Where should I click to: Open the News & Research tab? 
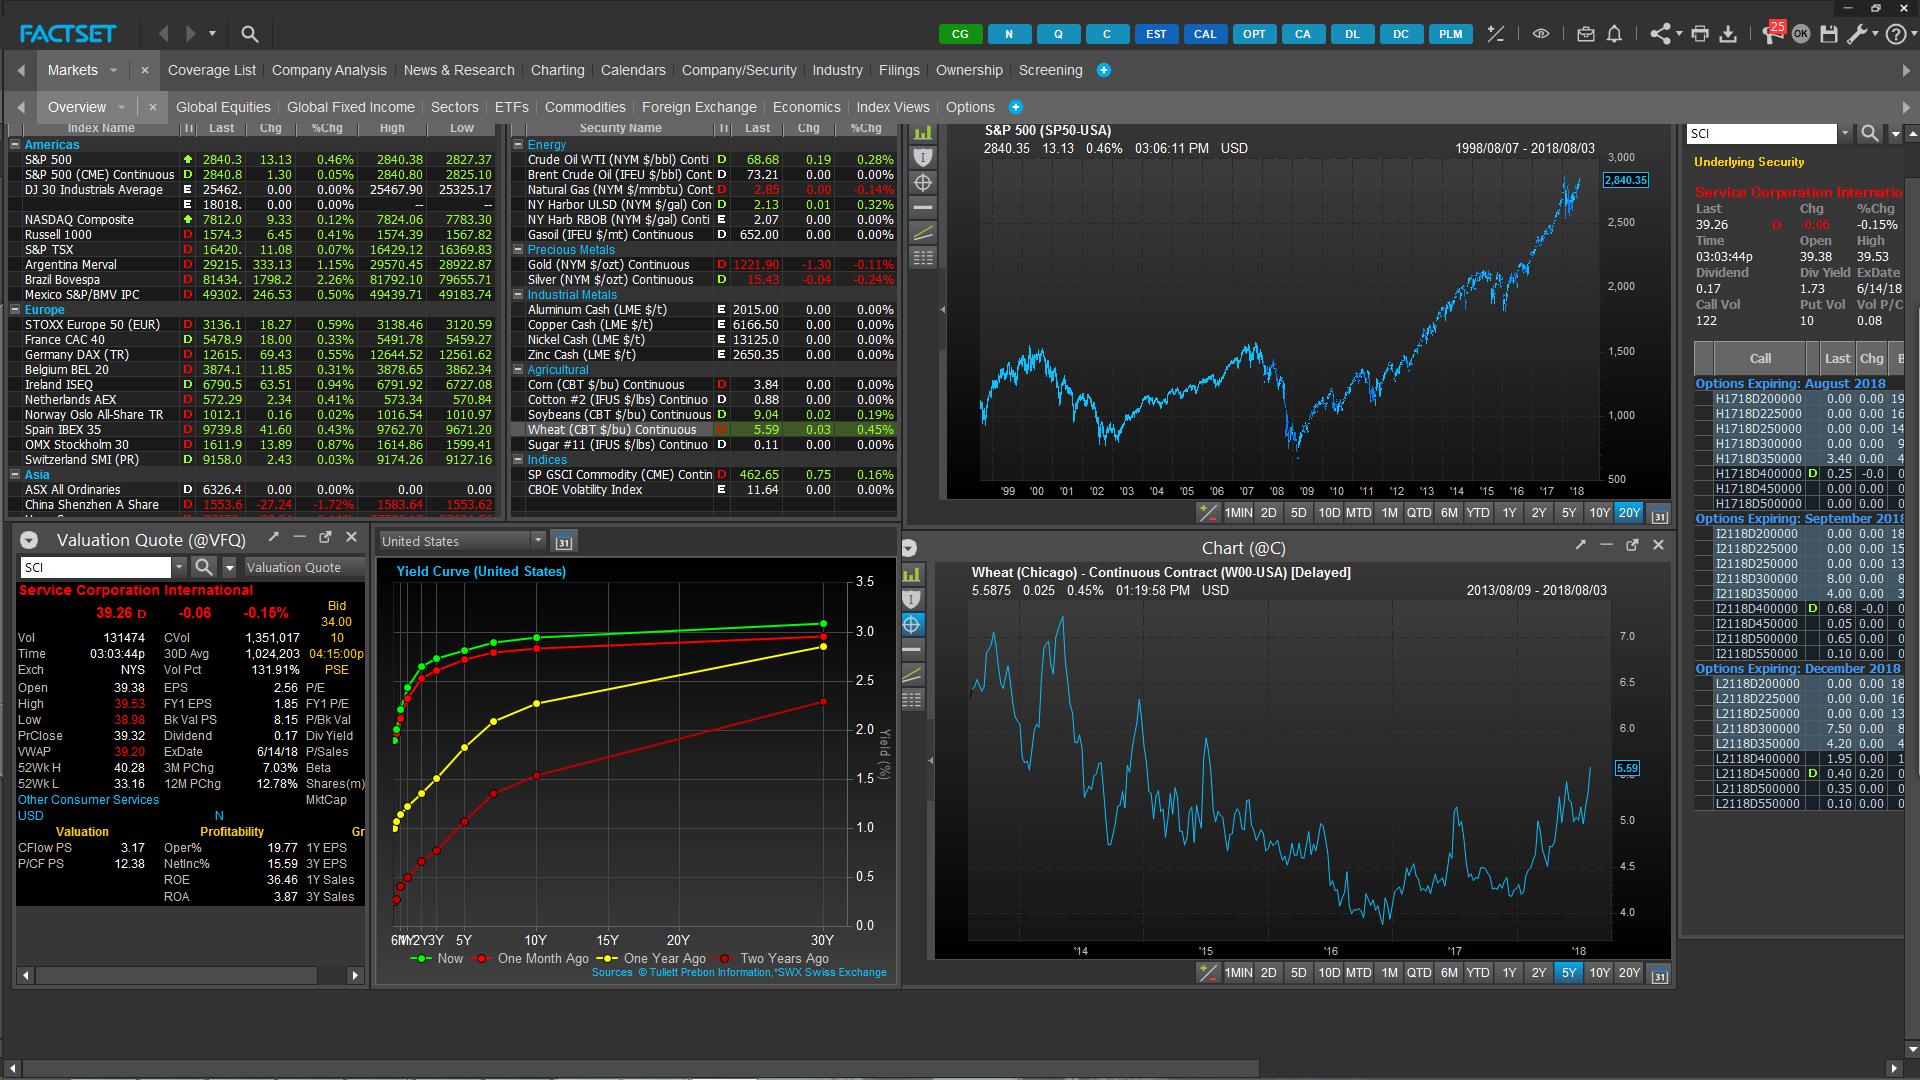[x=459, y=70]
